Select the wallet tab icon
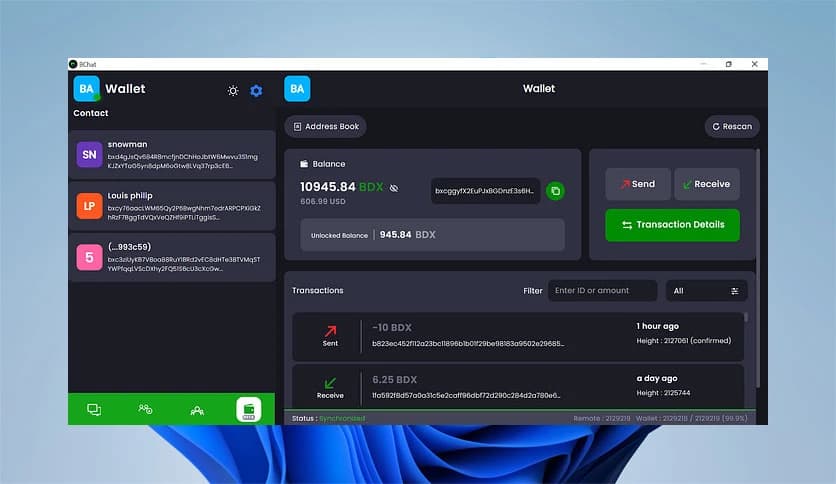The height and width of the screenshot is (484, 836). (x=248, y=409)
